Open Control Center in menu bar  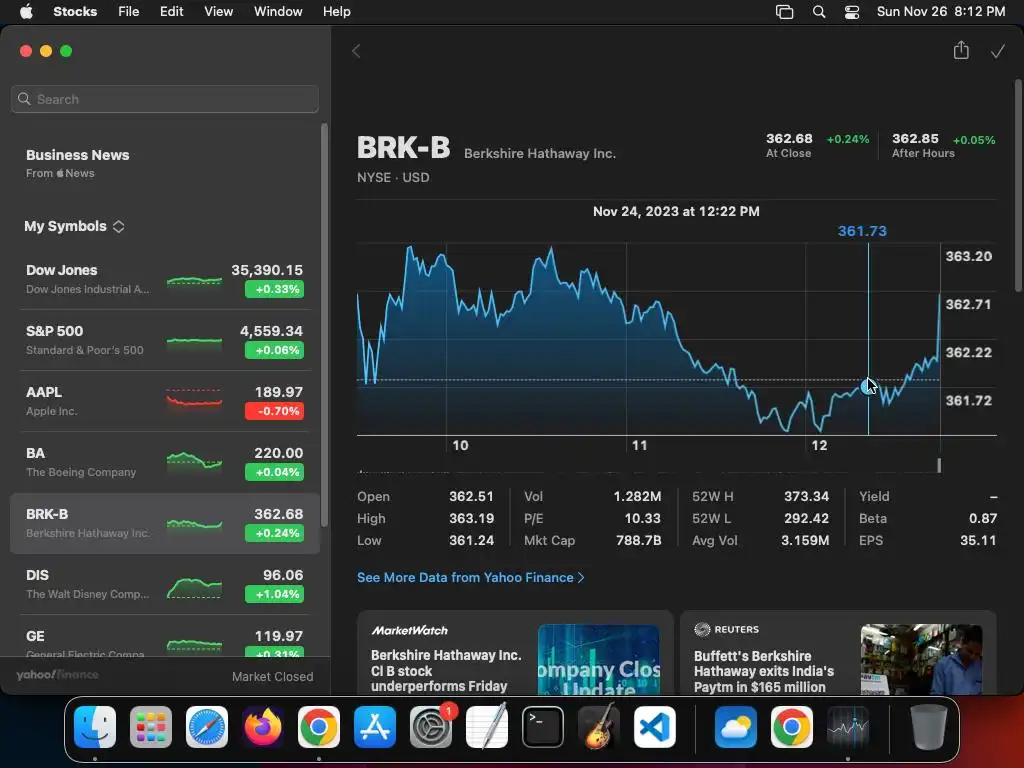pyautogui.click(x=852, y=12)
